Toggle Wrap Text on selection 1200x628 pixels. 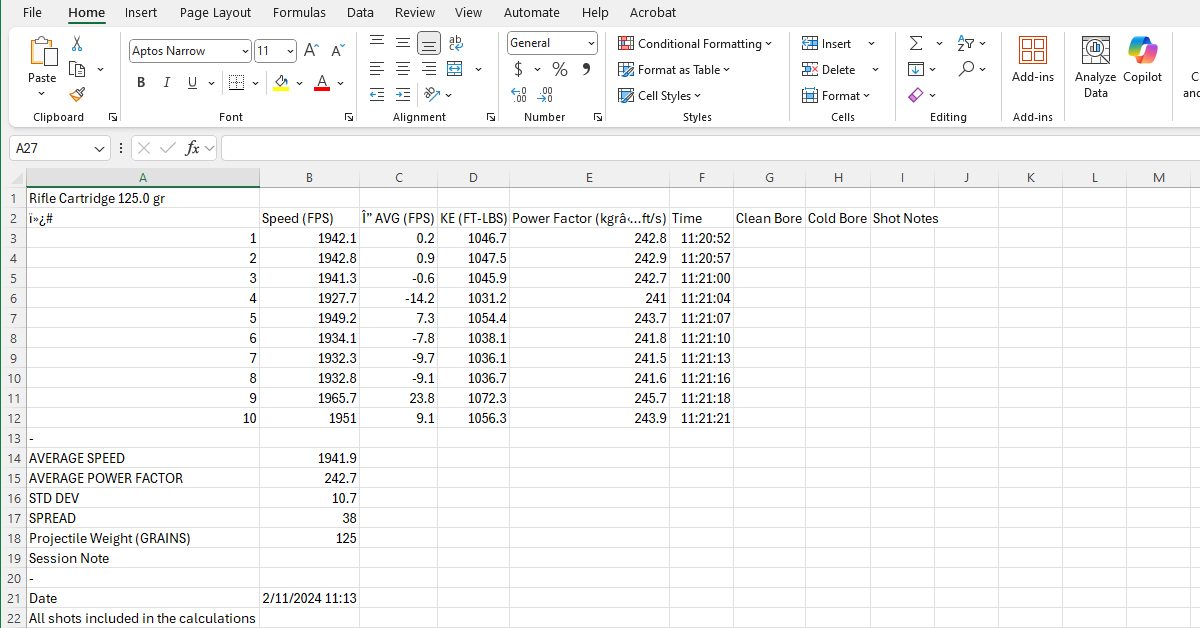click(x=456, y=43)
